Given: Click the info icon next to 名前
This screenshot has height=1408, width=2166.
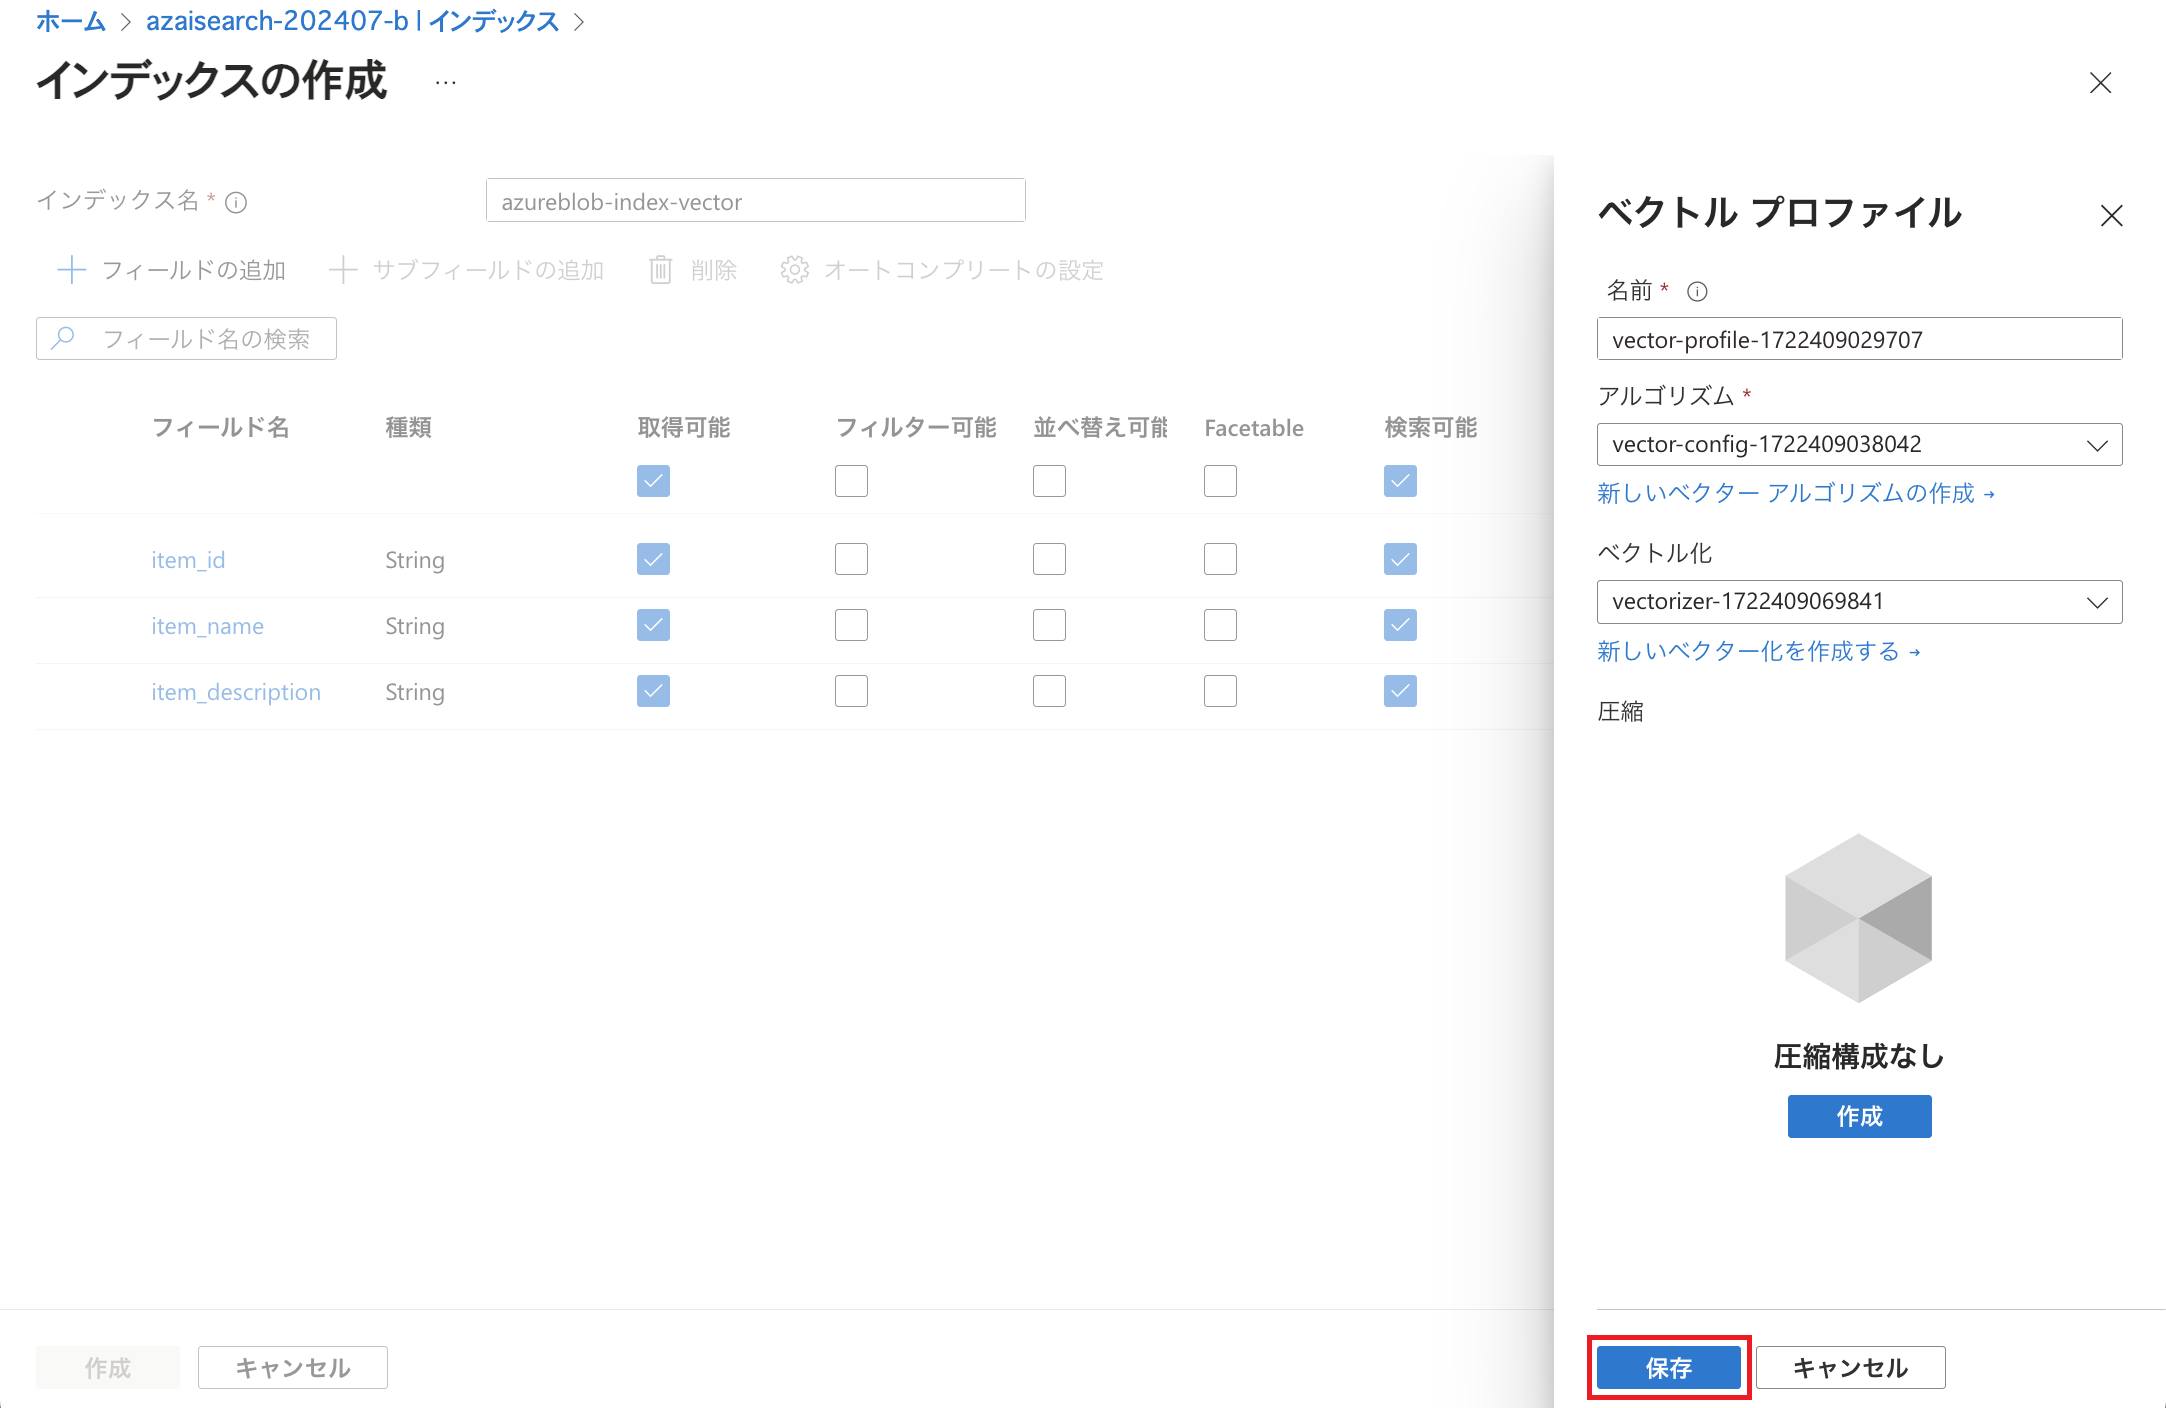Looking at the screenshot, I should [1697, 291].
